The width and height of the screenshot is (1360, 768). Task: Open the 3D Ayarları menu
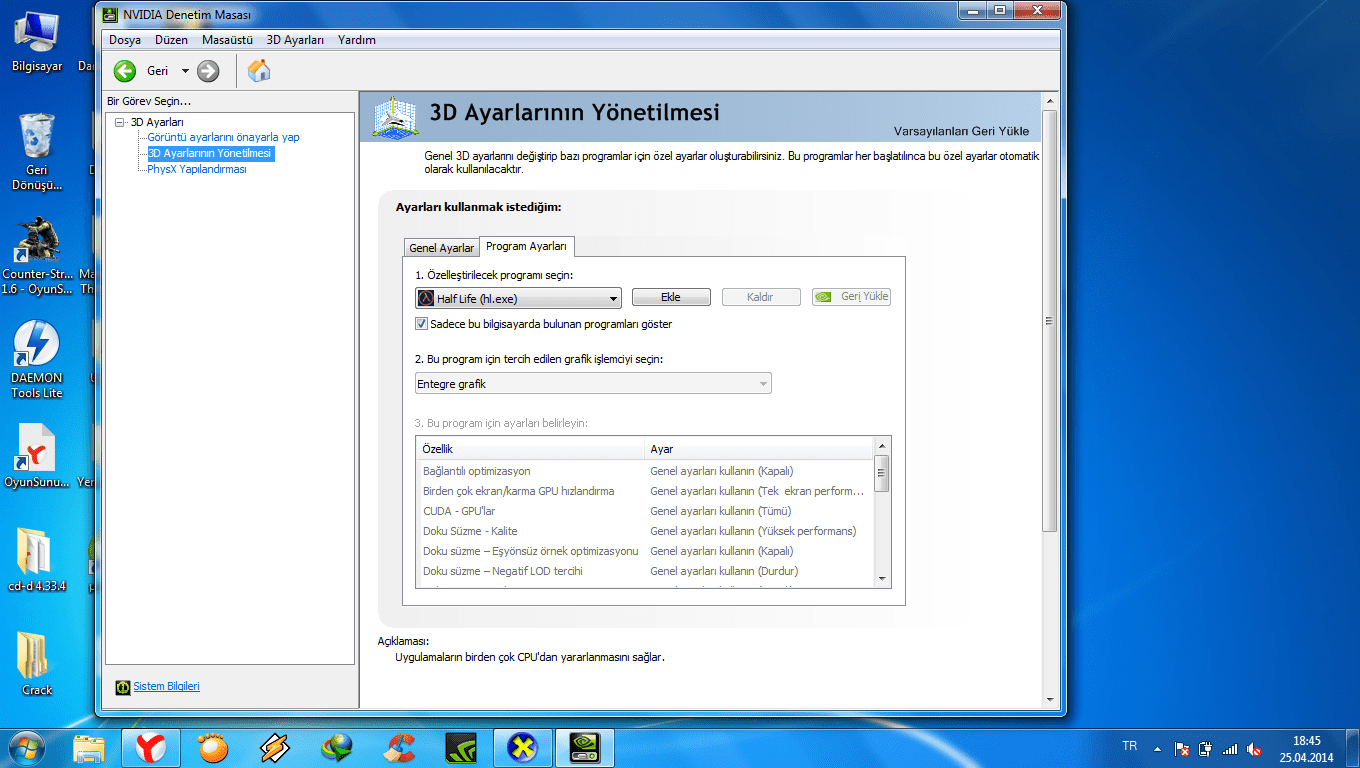[x=295, y=40]
